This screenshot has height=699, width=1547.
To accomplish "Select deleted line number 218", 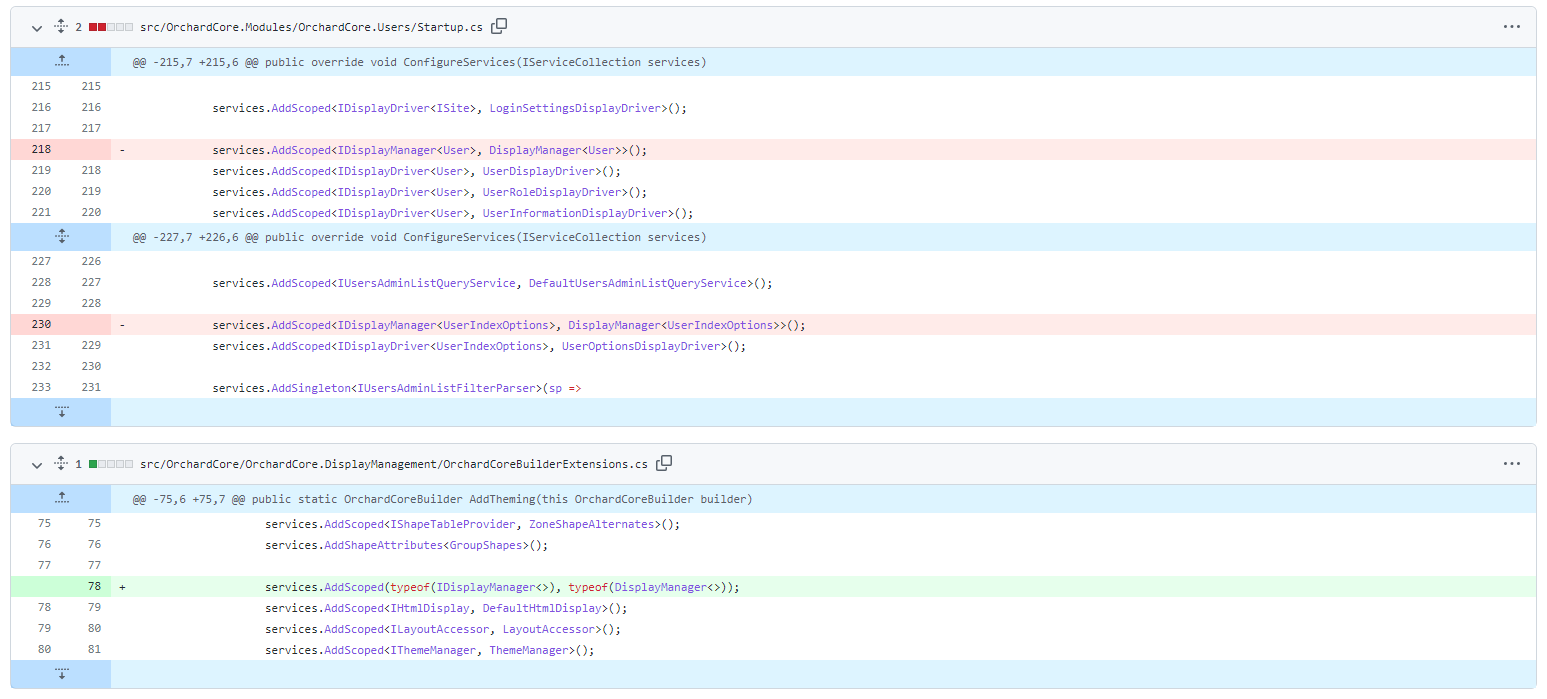I will (41, 149).
